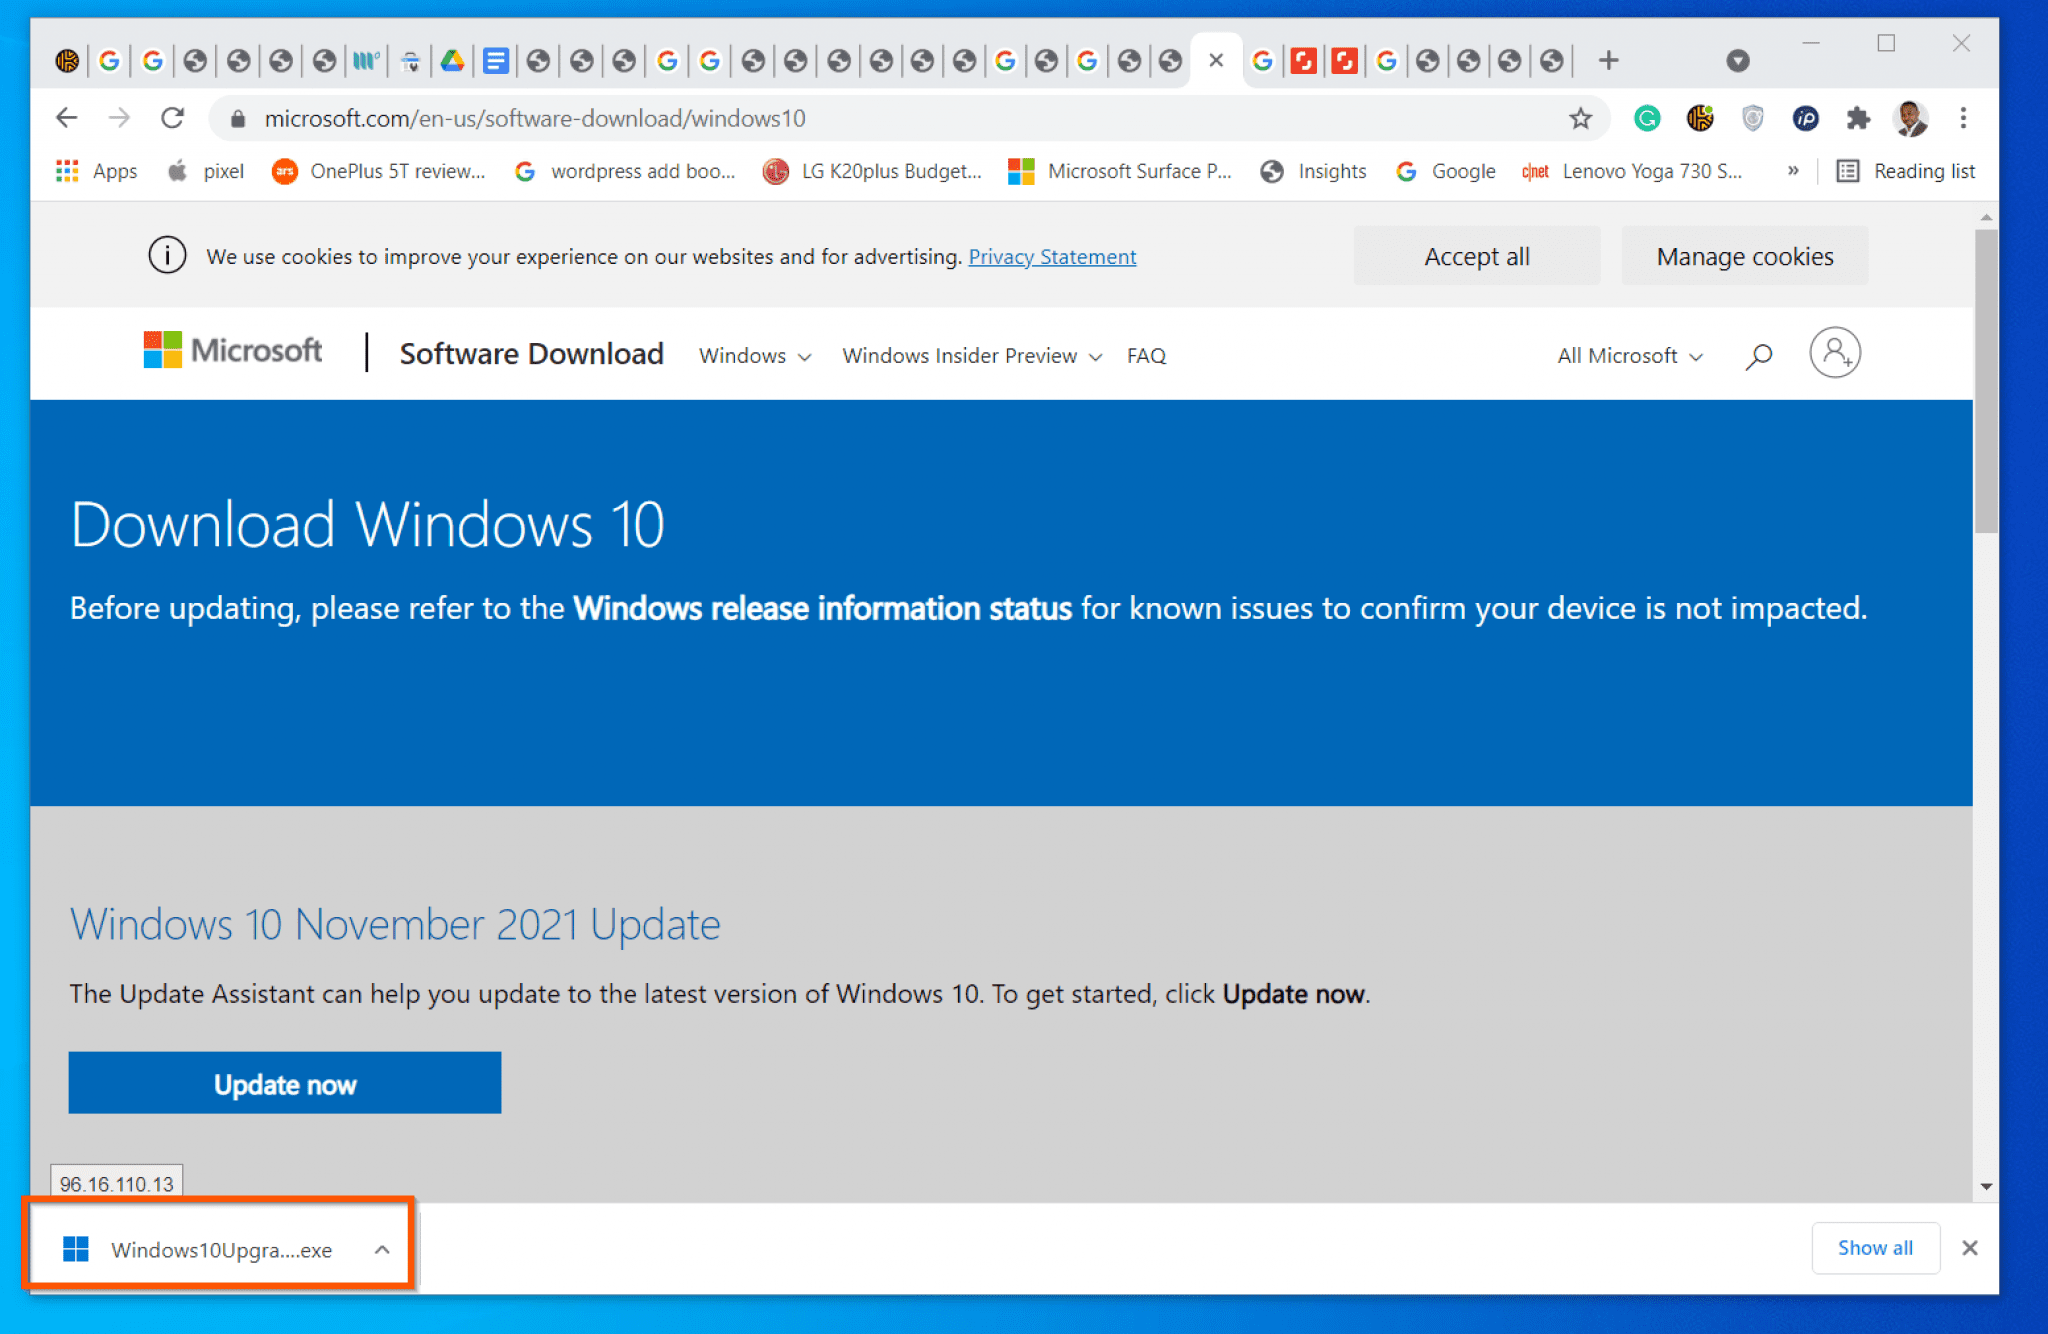Switch to the Google Docs tab
Image resolution: width=2048 pixels, height=1334 pixels.
click(496, 61)
